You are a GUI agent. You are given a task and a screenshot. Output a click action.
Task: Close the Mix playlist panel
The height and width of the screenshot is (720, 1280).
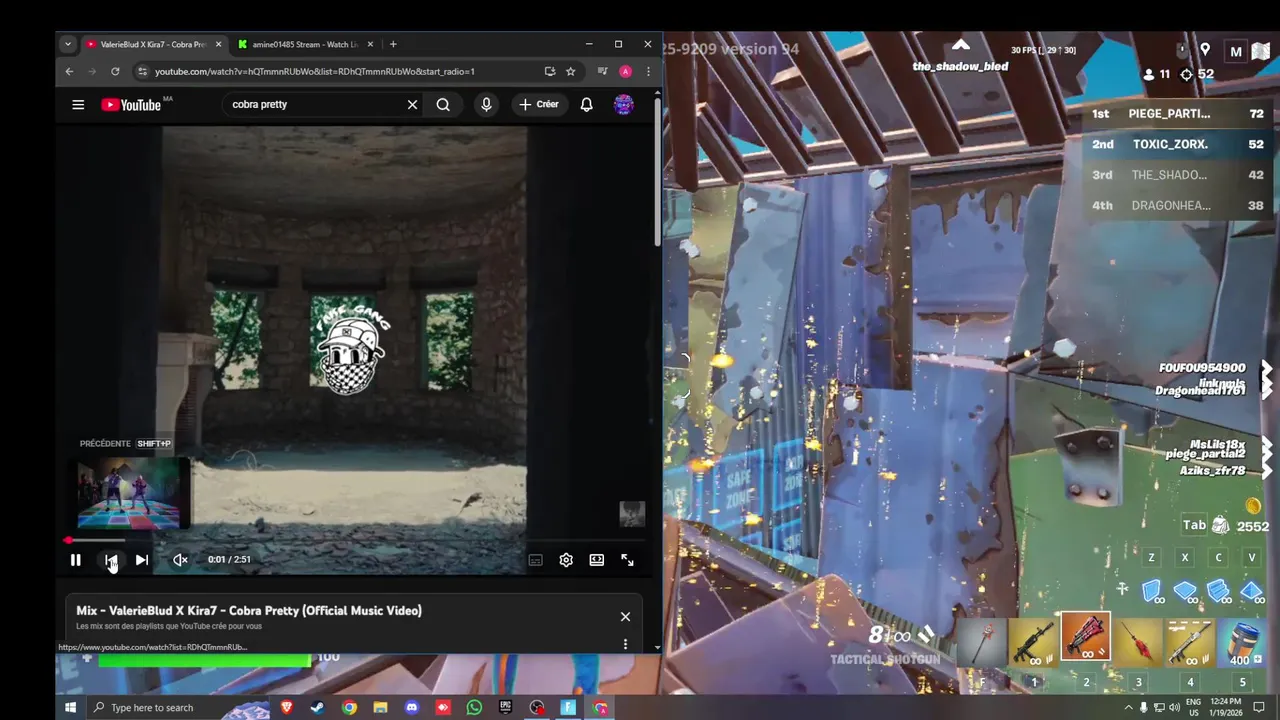pyautogui.click(x=625, y=616)
